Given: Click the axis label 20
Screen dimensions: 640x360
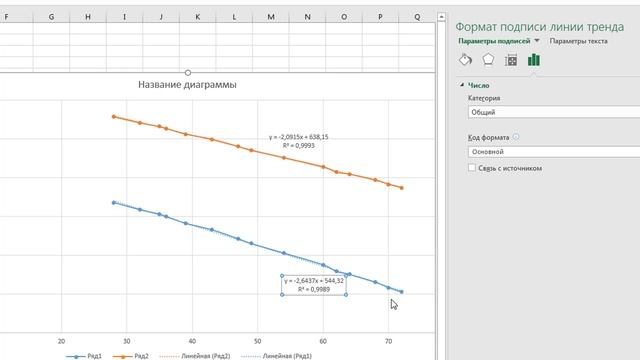Looking at the screenshot, I should point(61,341).
